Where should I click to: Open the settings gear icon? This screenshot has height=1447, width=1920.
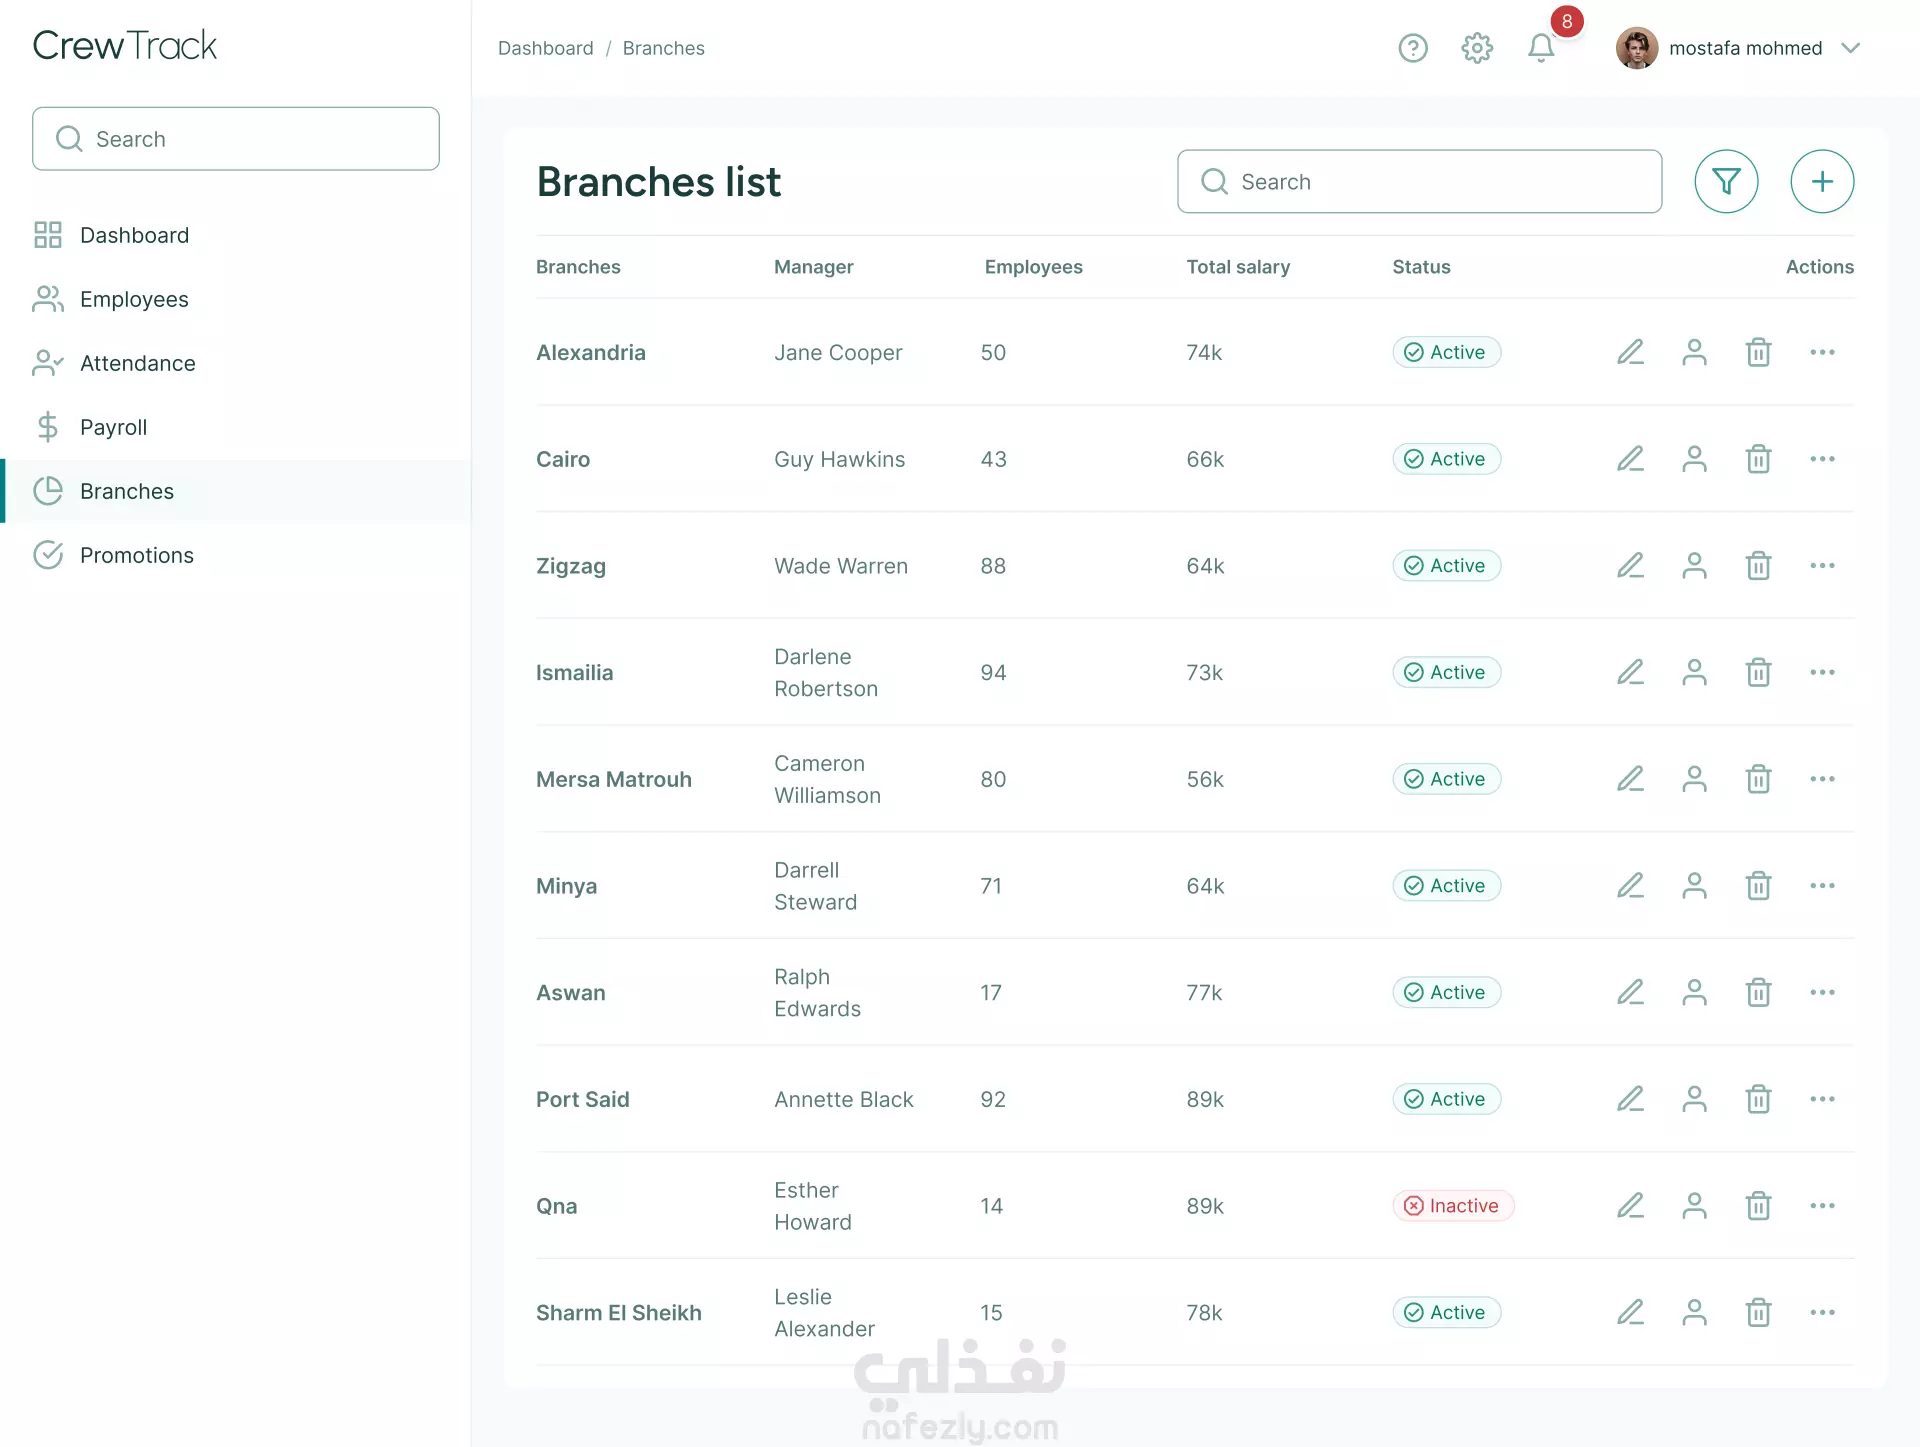[x=1476, y=47]
